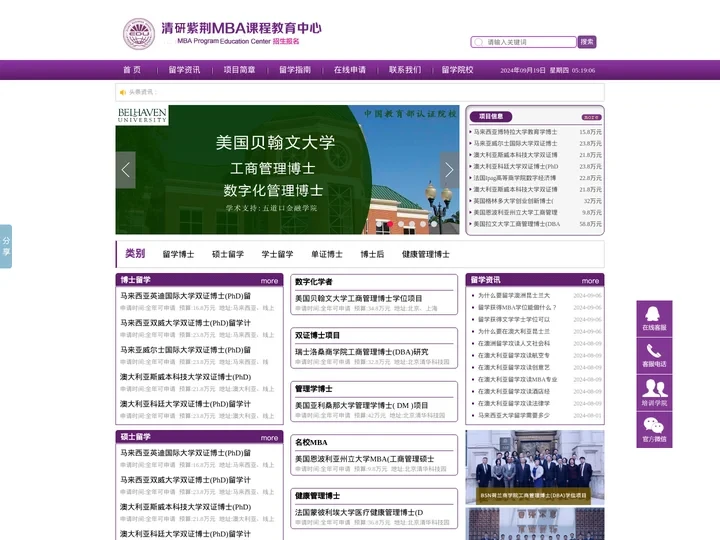Open 马来西亚博特拉大学教育学博士 project
The height and width of the screenshot is (540, 720).
(515, 132)
